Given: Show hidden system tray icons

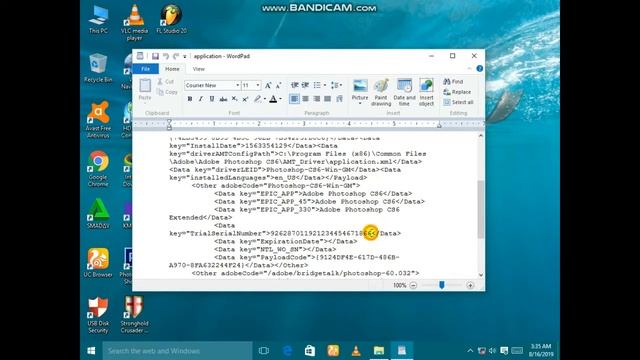Looking at the screenshot, I should pyautogui.click(x=470, y=351).
